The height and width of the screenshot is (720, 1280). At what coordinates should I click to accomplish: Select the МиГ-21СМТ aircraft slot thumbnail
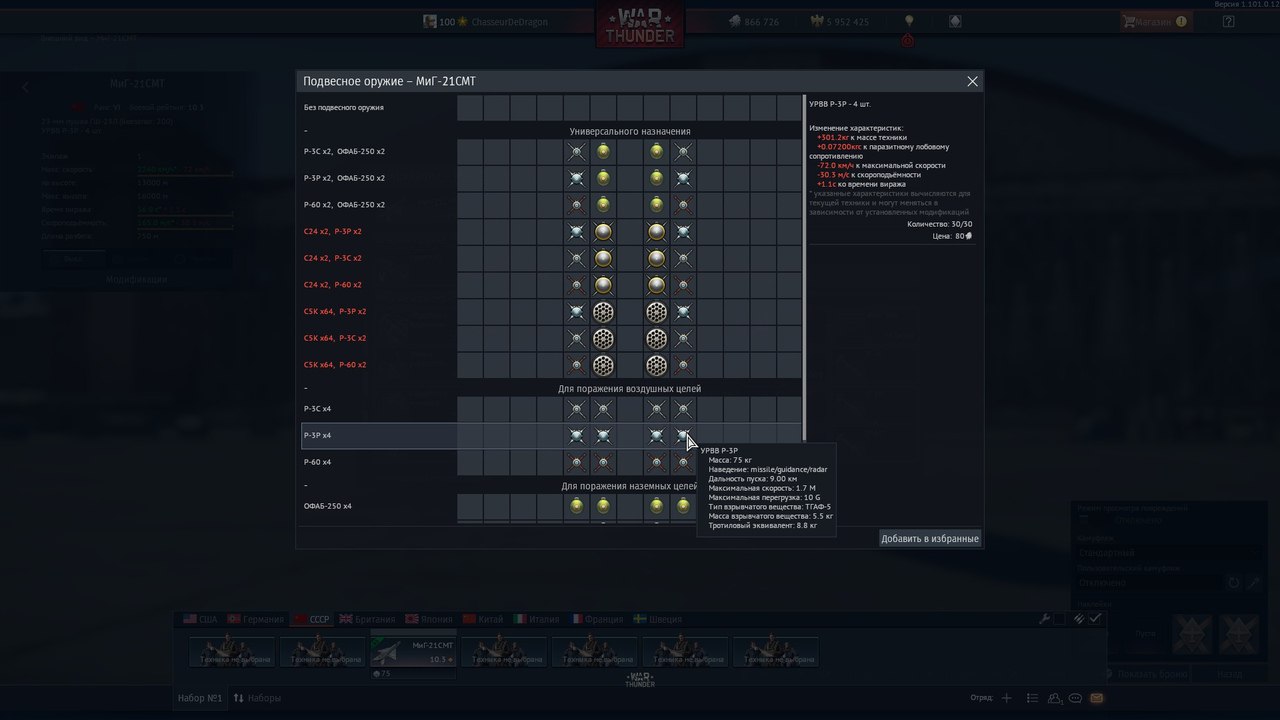(x=413, y=651)
